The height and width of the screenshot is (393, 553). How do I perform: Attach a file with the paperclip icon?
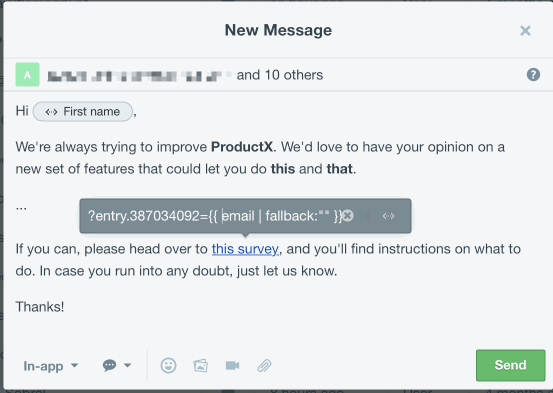[264, 366]
